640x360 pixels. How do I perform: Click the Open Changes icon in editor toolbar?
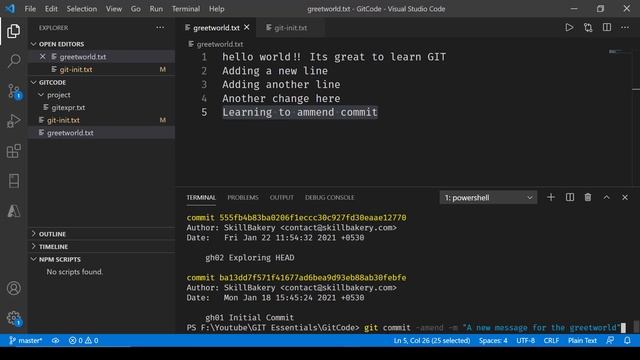pos(588,28)
